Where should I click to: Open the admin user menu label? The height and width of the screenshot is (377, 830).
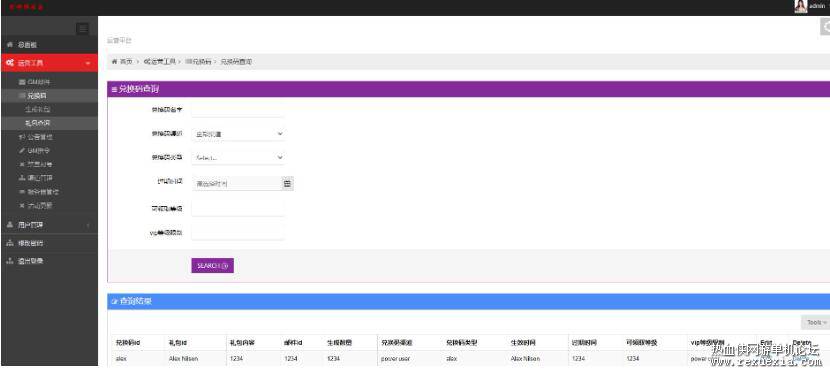(818, 6)
